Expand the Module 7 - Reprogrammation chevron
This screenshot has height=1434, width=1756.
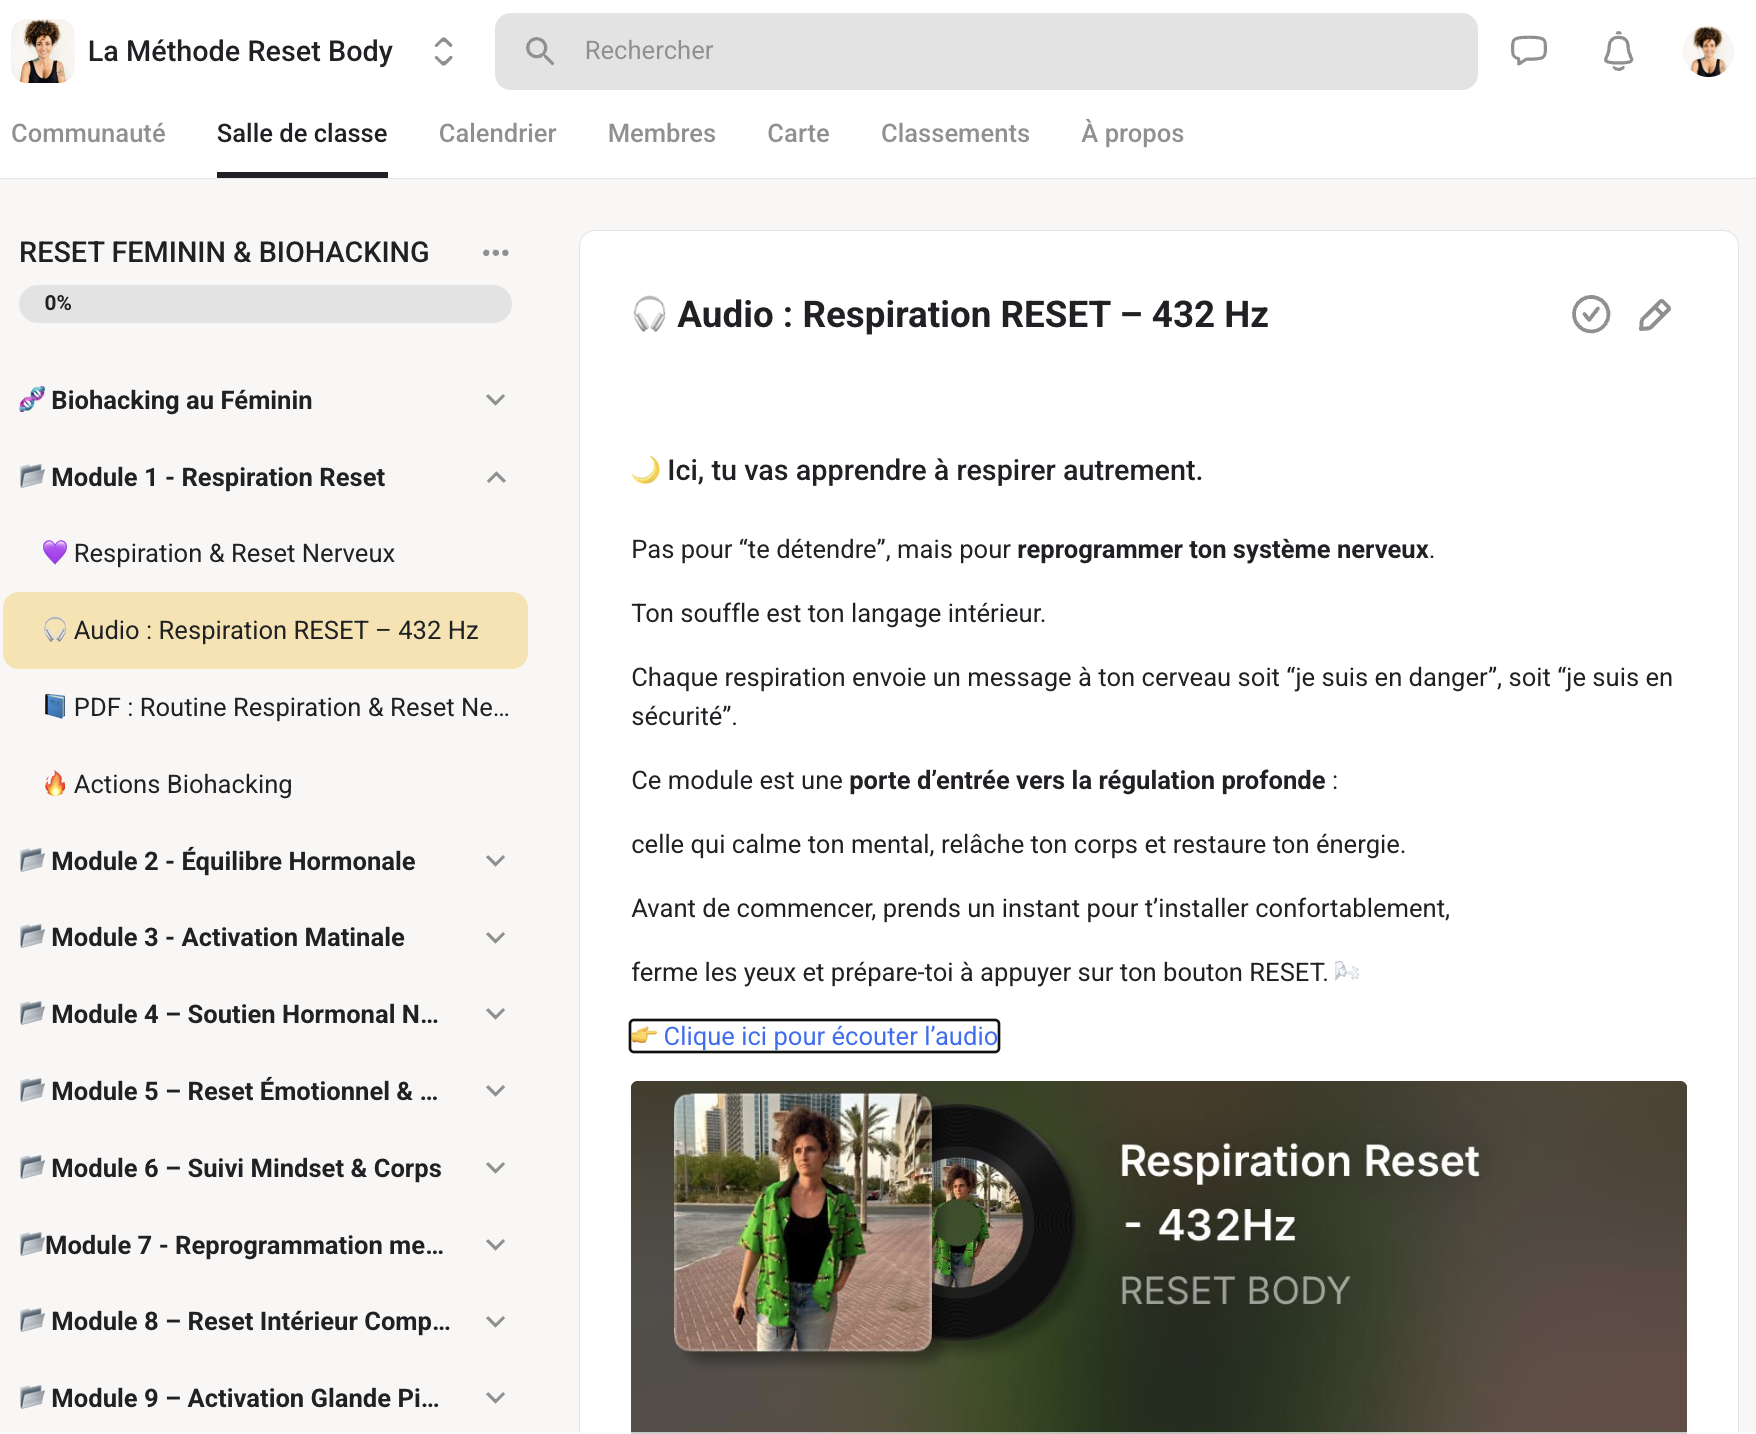tap(495, 1245)
